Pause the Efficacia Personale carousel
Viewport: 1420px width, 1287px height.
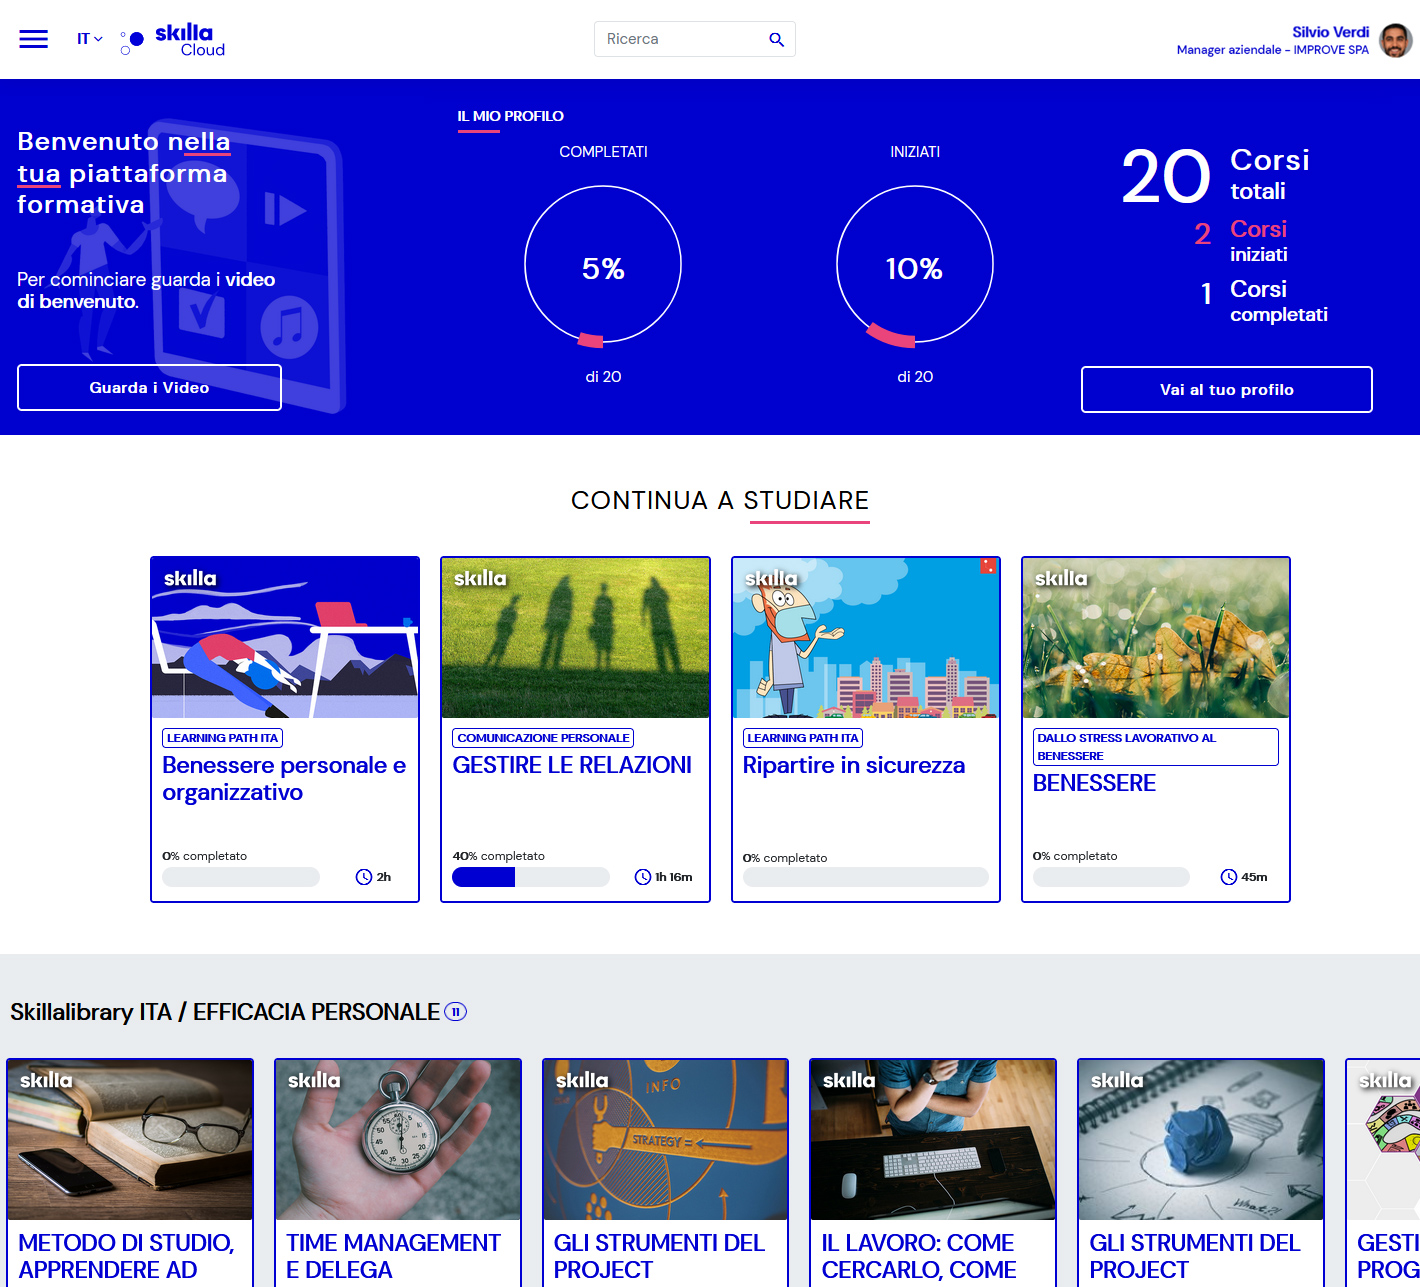pos(455,1012)
